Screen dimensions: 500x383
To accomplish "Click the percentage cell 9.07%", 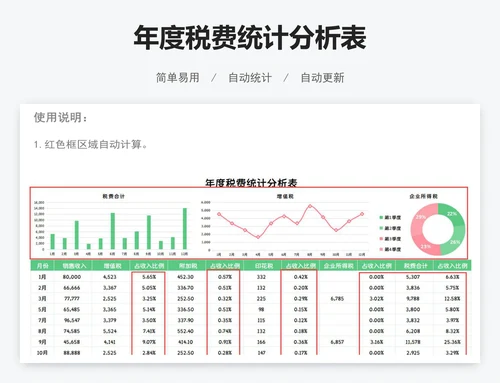I will (149, 342).
